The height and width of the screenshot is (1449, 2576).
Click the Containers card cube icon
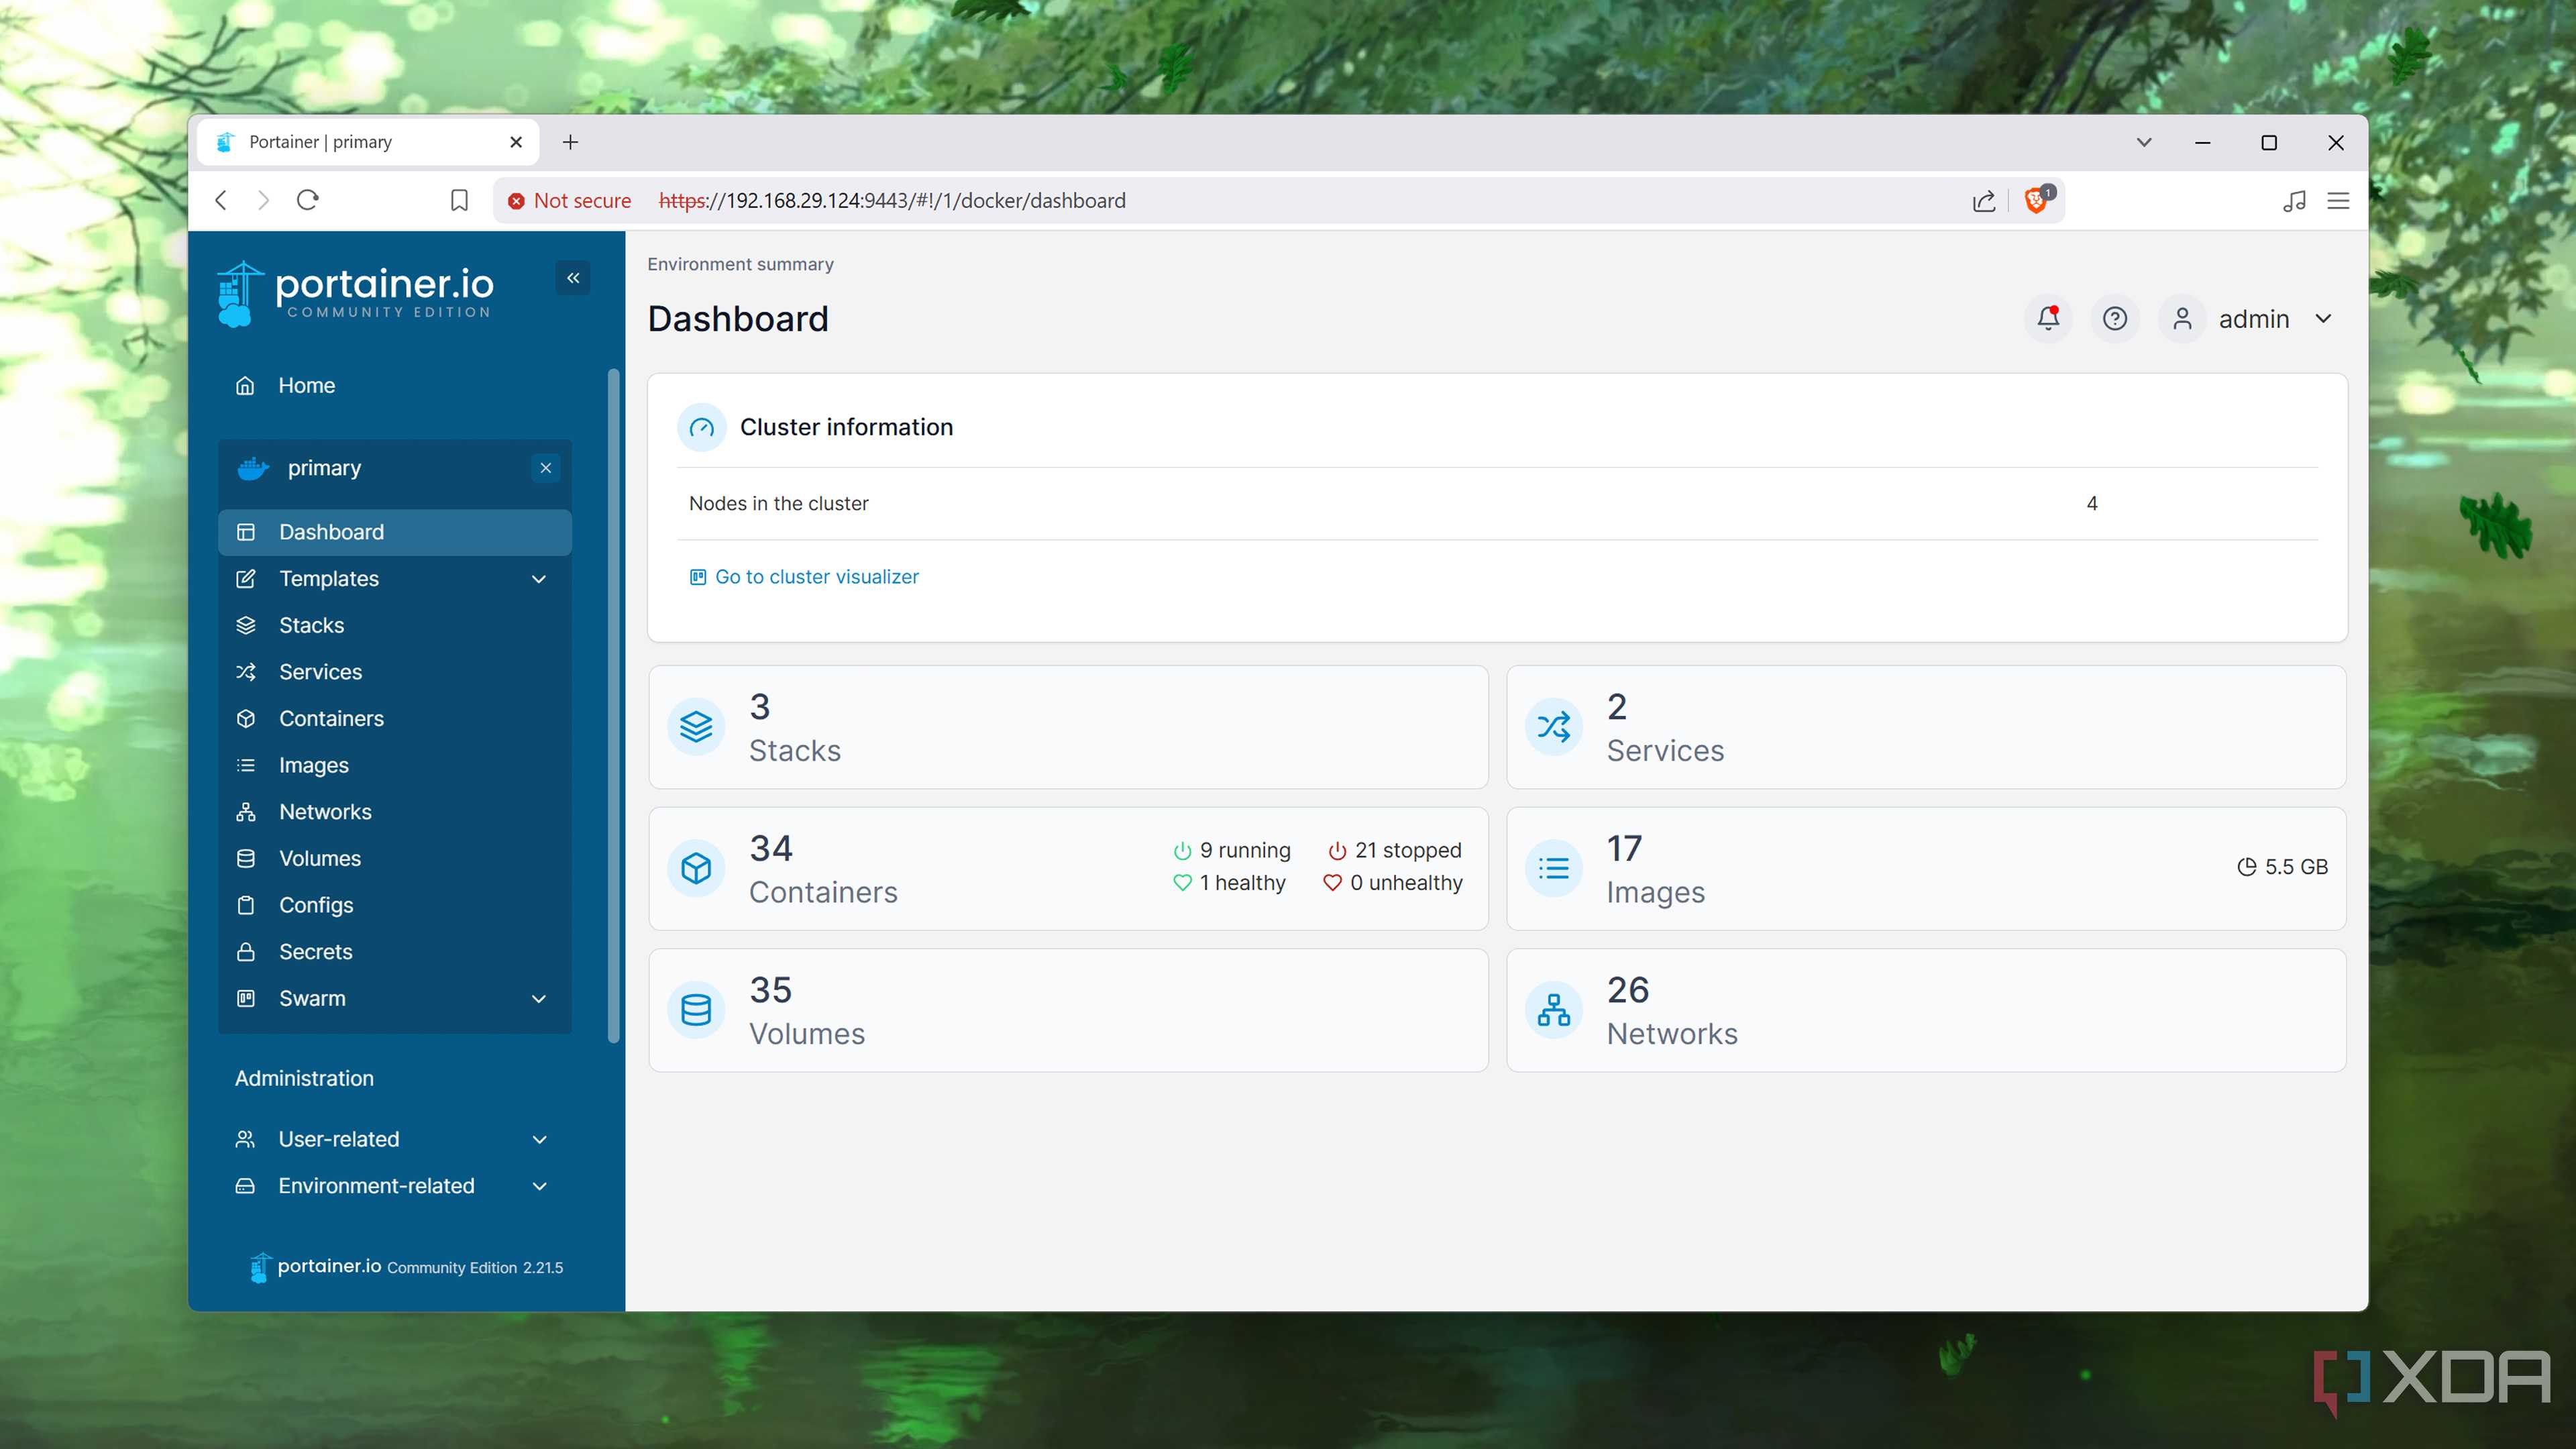tap(696, 868)
